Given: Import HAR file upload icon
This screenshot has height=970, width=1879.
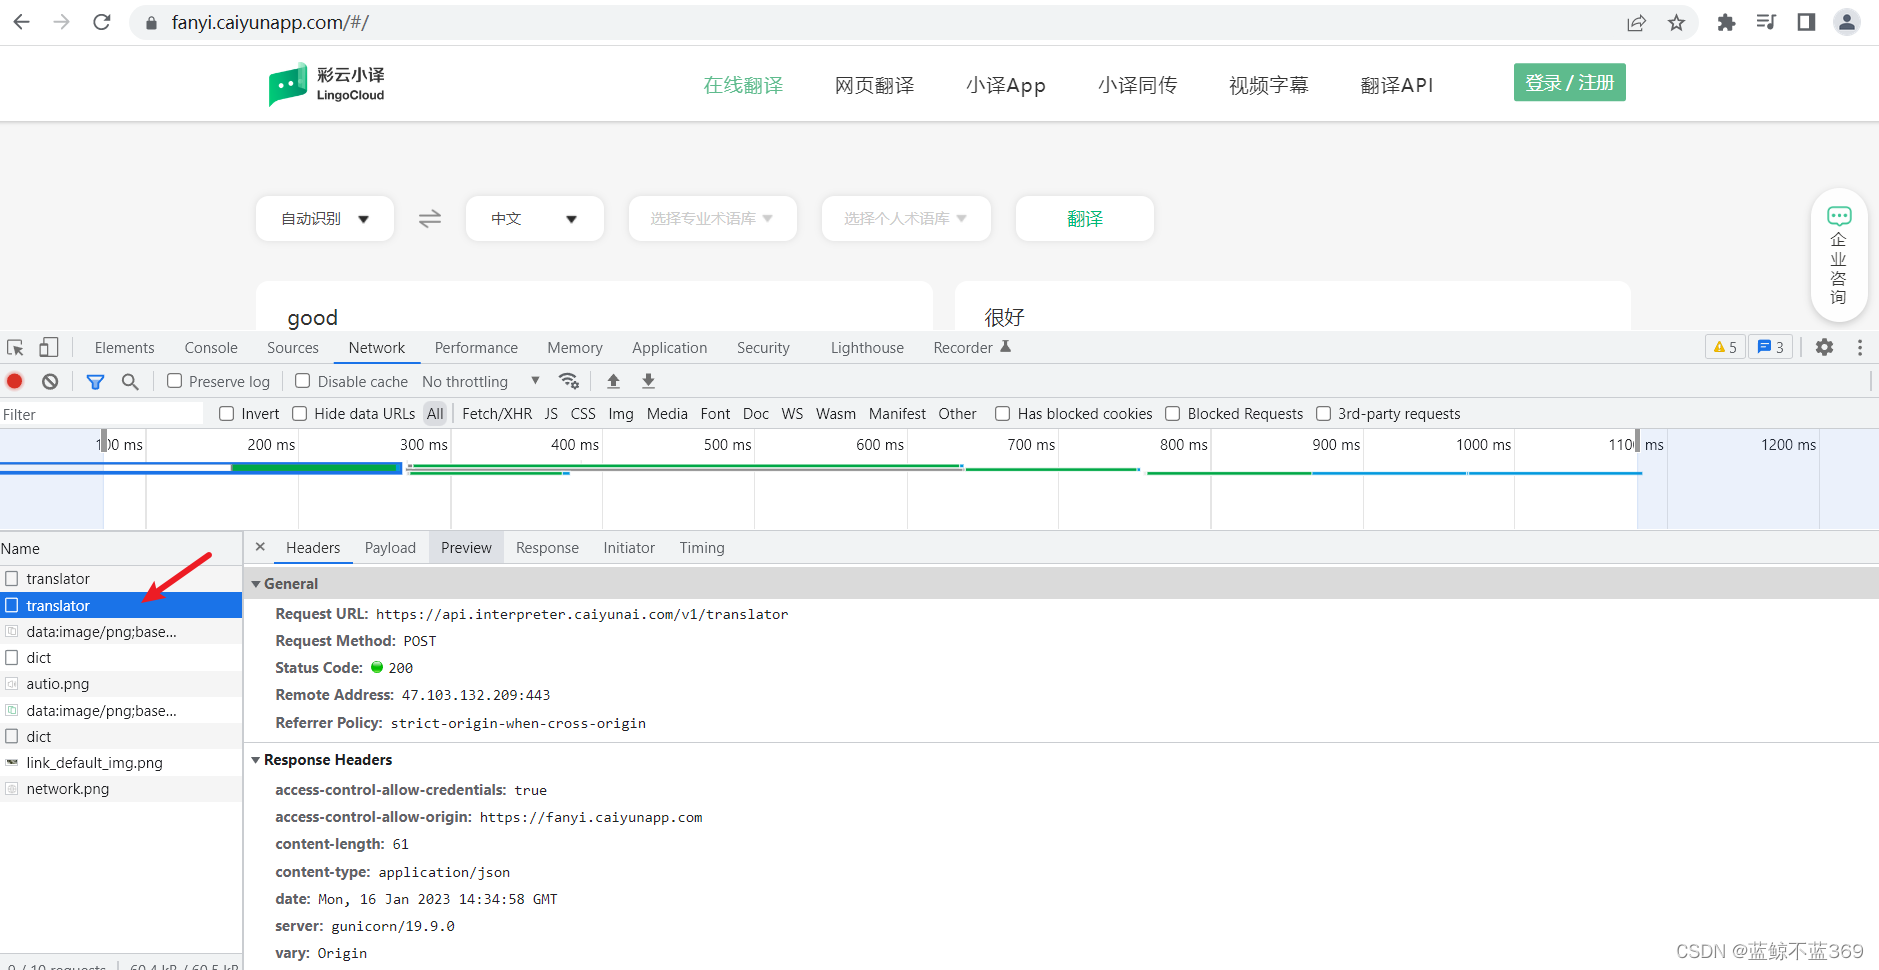Looking at the screenshot, I should (614, 381).
